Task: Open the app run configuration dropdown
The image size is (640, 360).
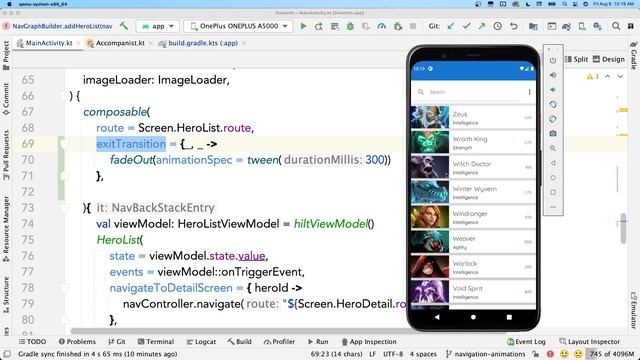Action: [x=157, y=26]
